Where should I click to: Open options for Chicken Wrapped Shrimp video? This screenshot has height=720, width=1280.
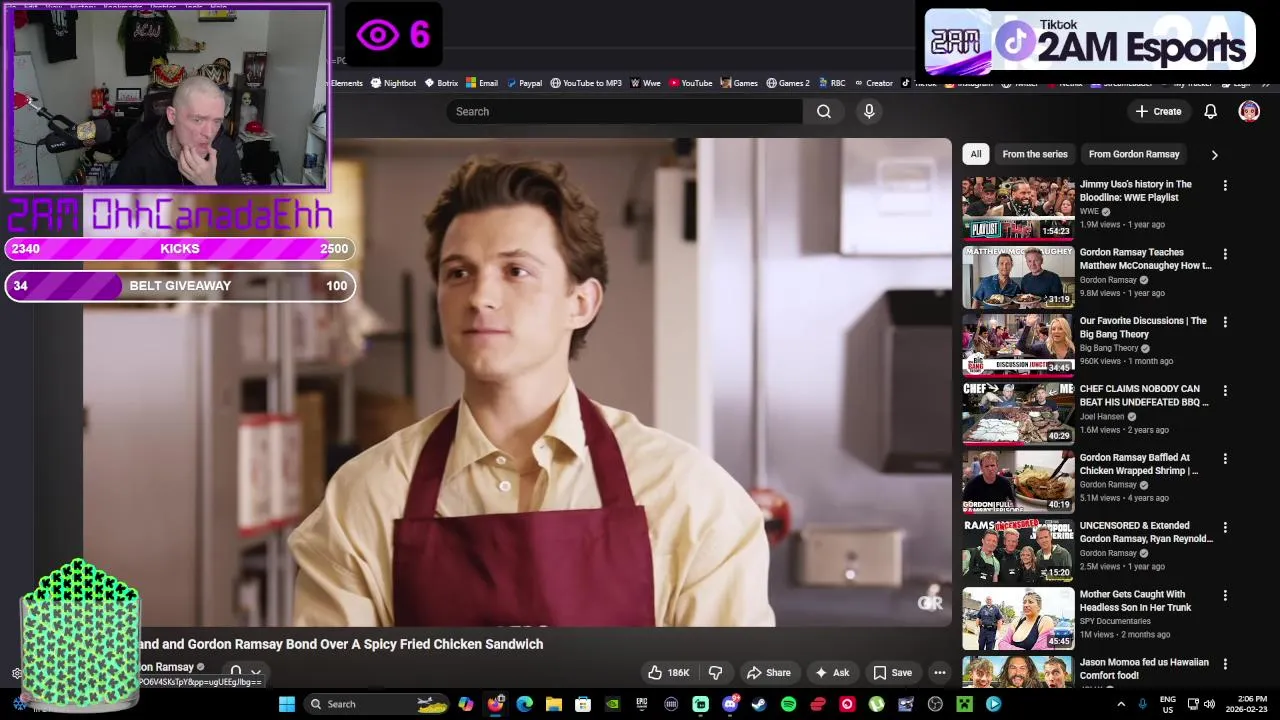pyautogui.click(x=1225, y=459)
